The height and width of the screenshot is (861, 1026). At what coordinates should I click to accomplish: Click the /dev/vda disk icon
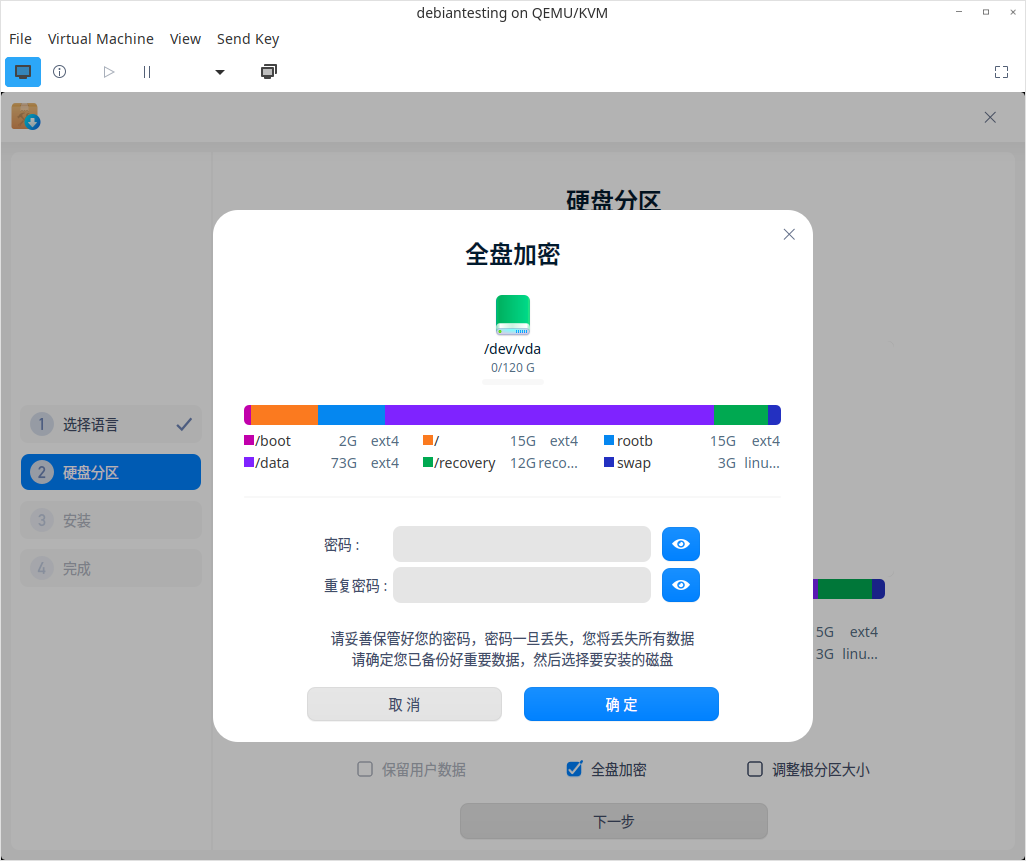pos(512,315)
